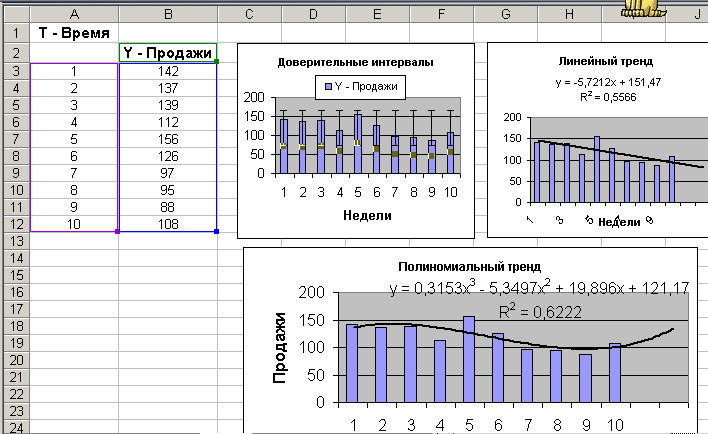The width and height of the screenshot is (708, 434).
Task: Select the cell containing value 156
Action: tap(167, 138)
